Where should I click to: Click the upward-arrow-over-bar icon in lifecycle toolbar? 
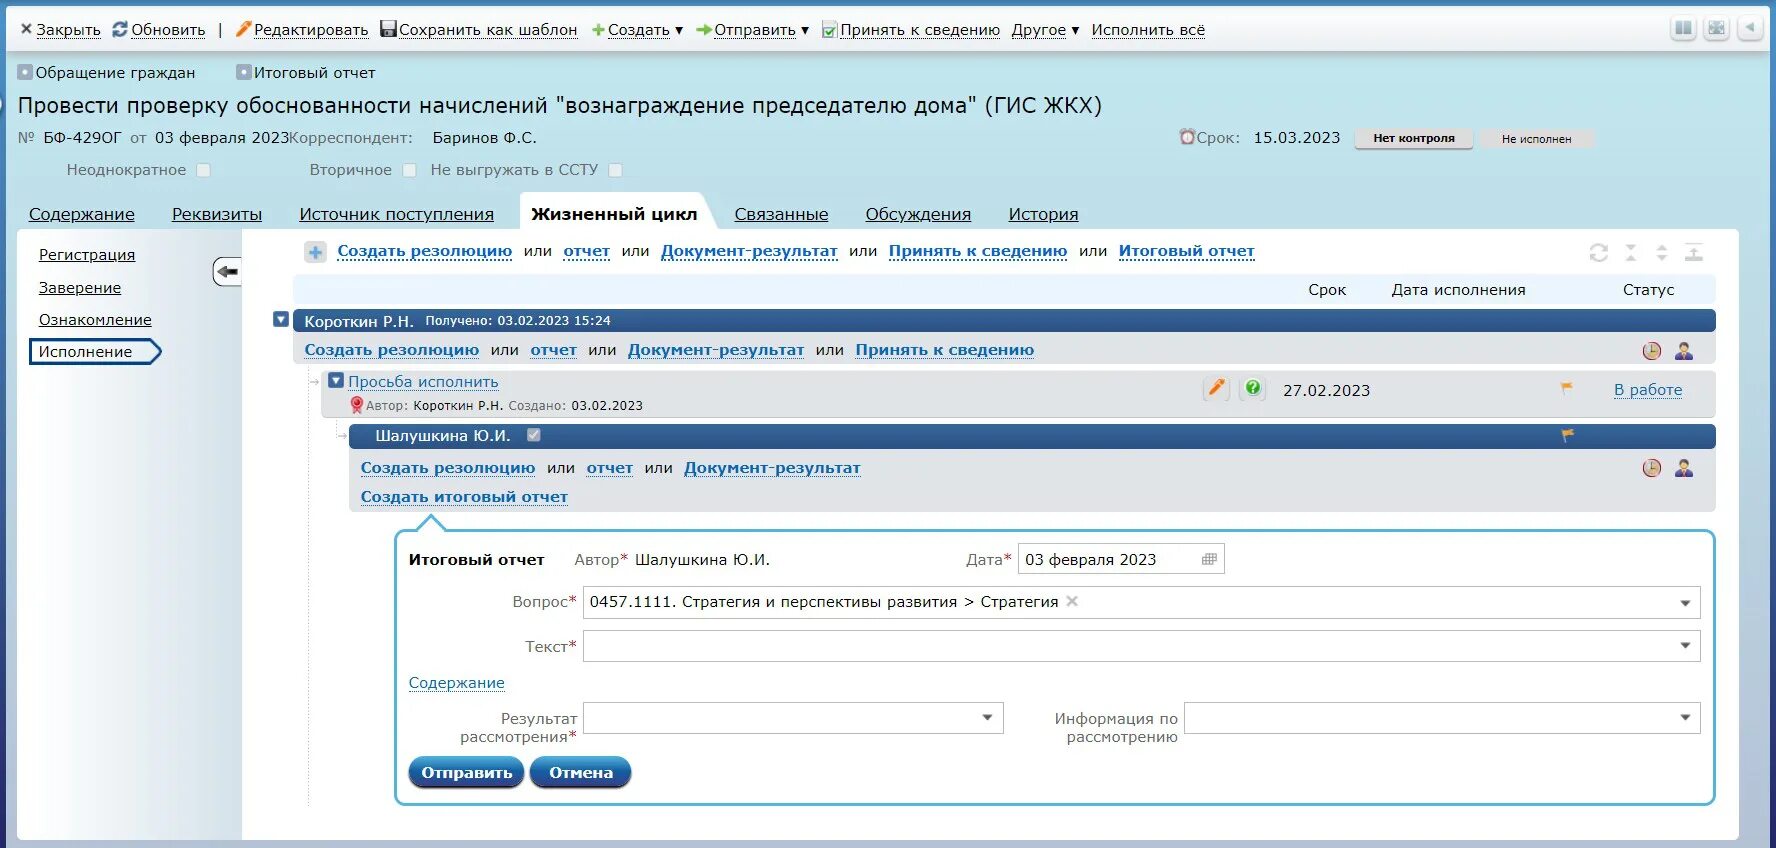click(1694, 253)
